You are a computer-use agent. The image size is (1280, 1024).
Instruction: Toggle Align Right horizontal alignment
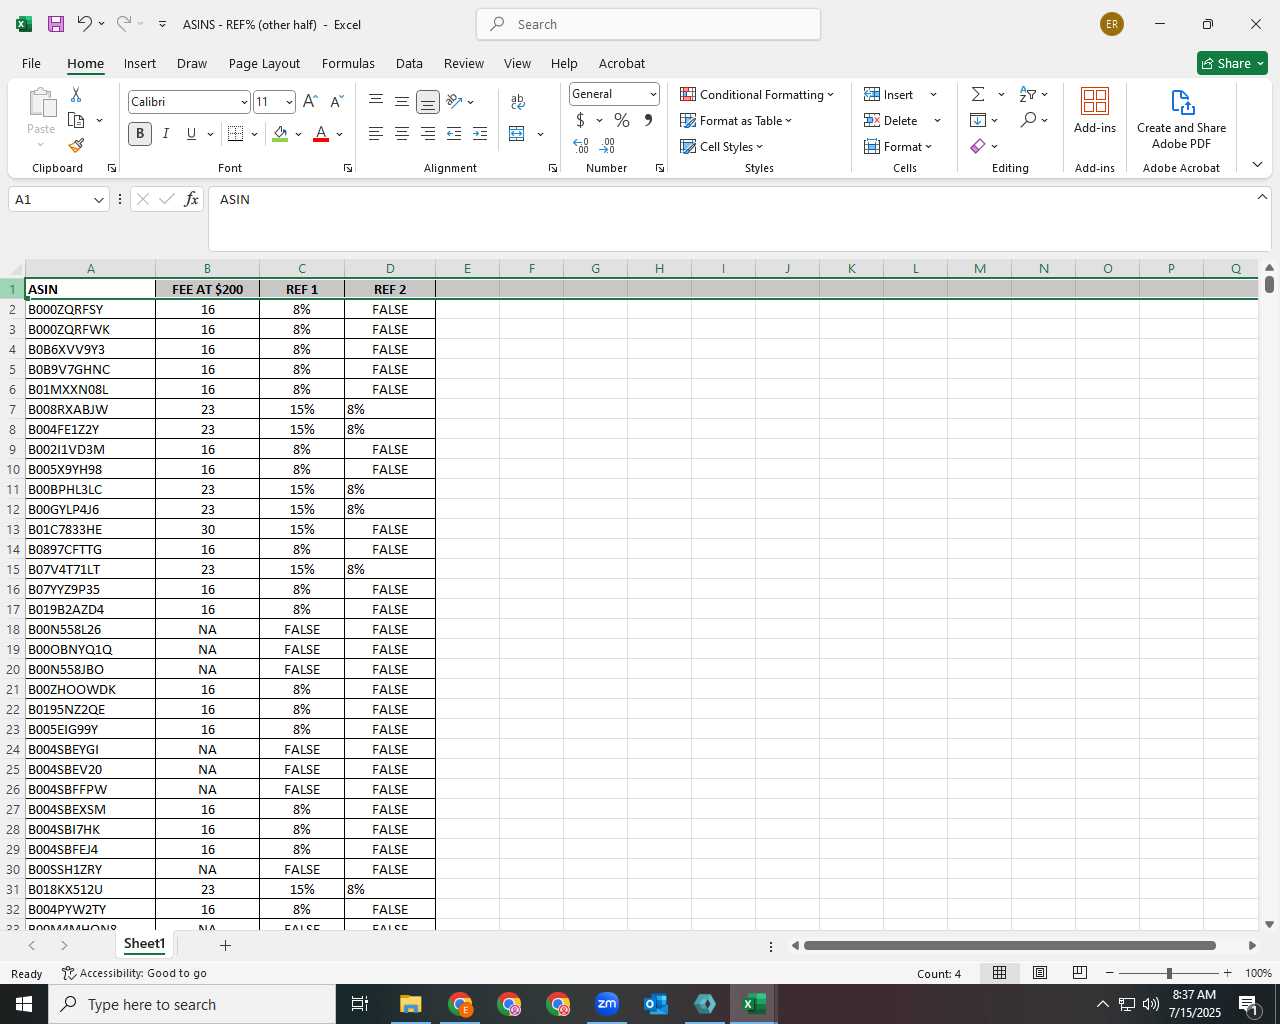(x=427, y=133)
